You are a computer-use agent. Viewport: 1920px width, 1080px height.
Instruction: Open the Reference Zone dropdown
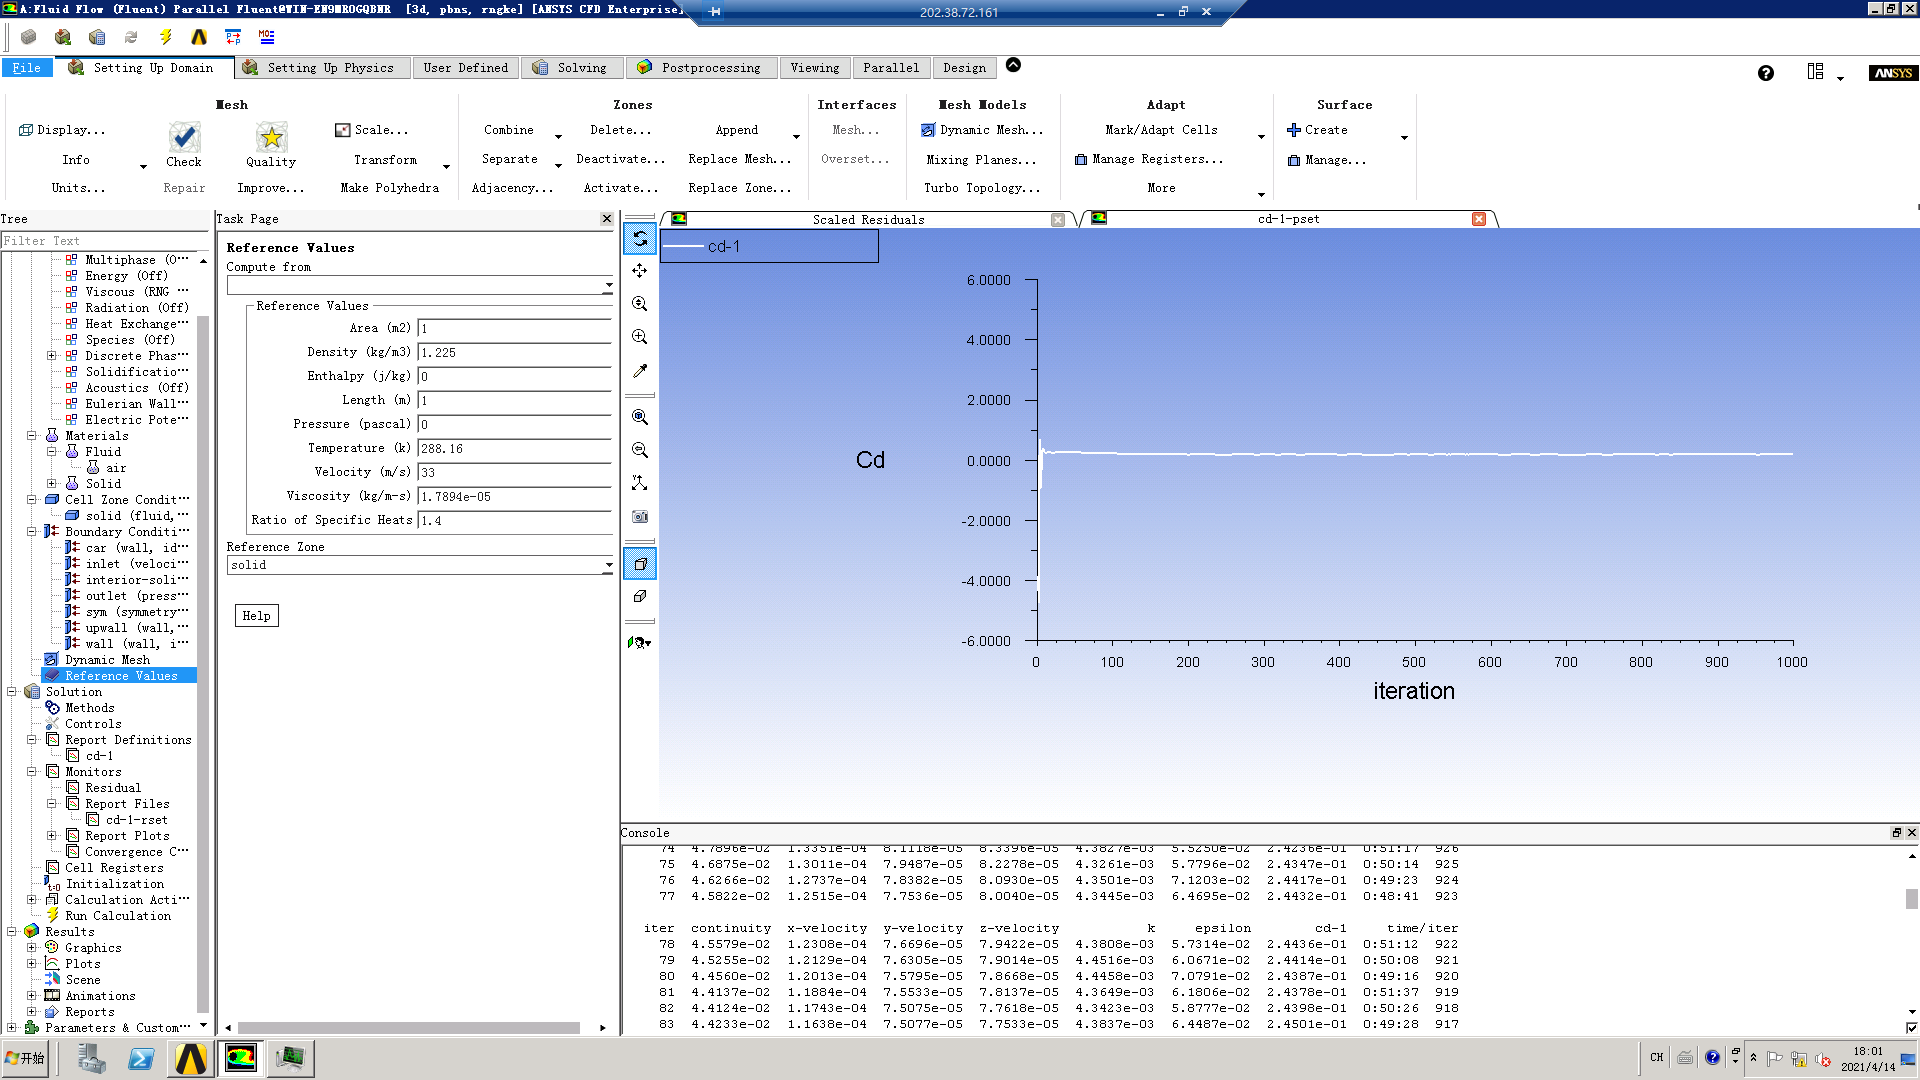608,566
